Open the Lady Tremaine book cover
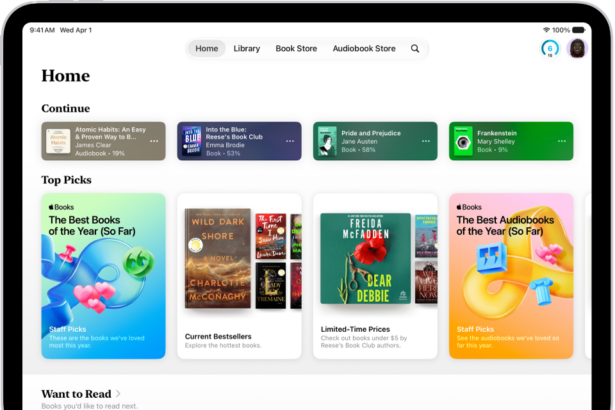This screenshot has height=410, width=615. 271,286
